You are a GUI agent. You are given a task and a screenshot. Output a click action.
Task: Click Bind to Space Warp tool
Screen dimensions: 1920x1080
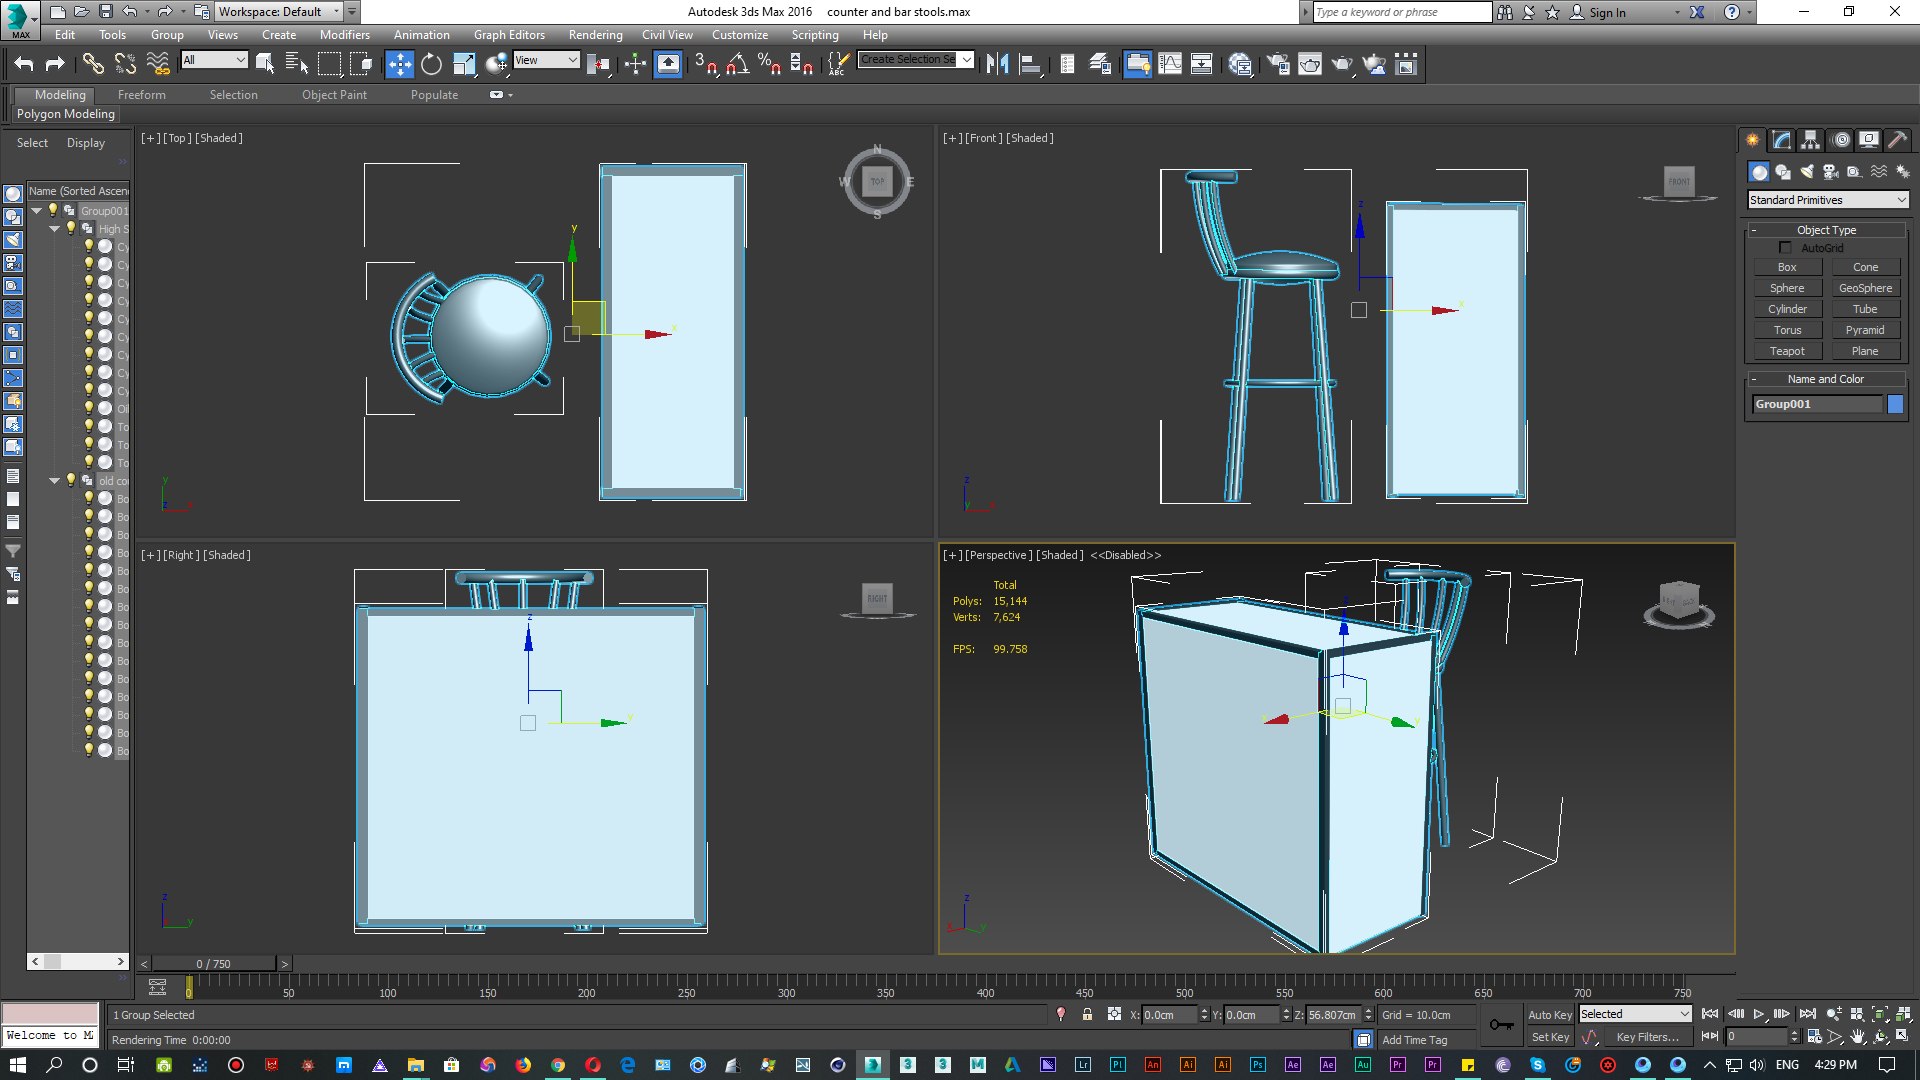point(158,65)
